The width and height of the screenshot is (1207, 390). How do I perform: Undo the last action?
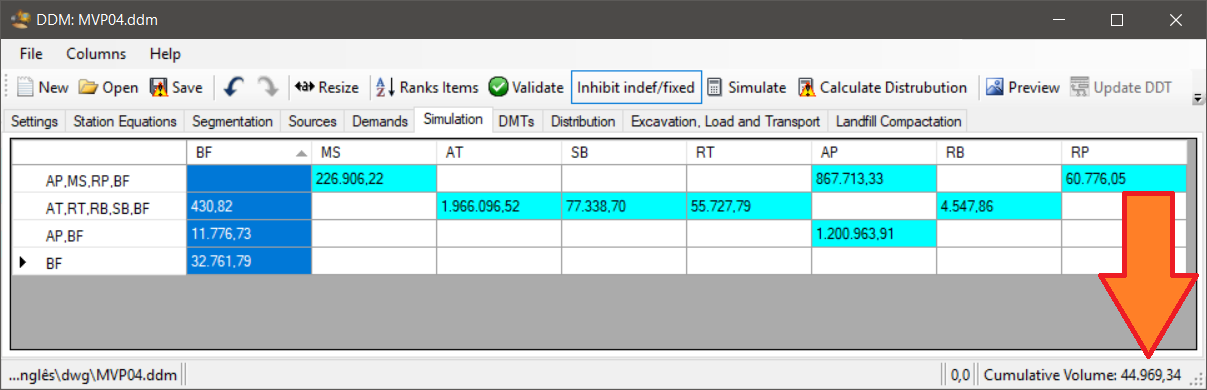233,87
